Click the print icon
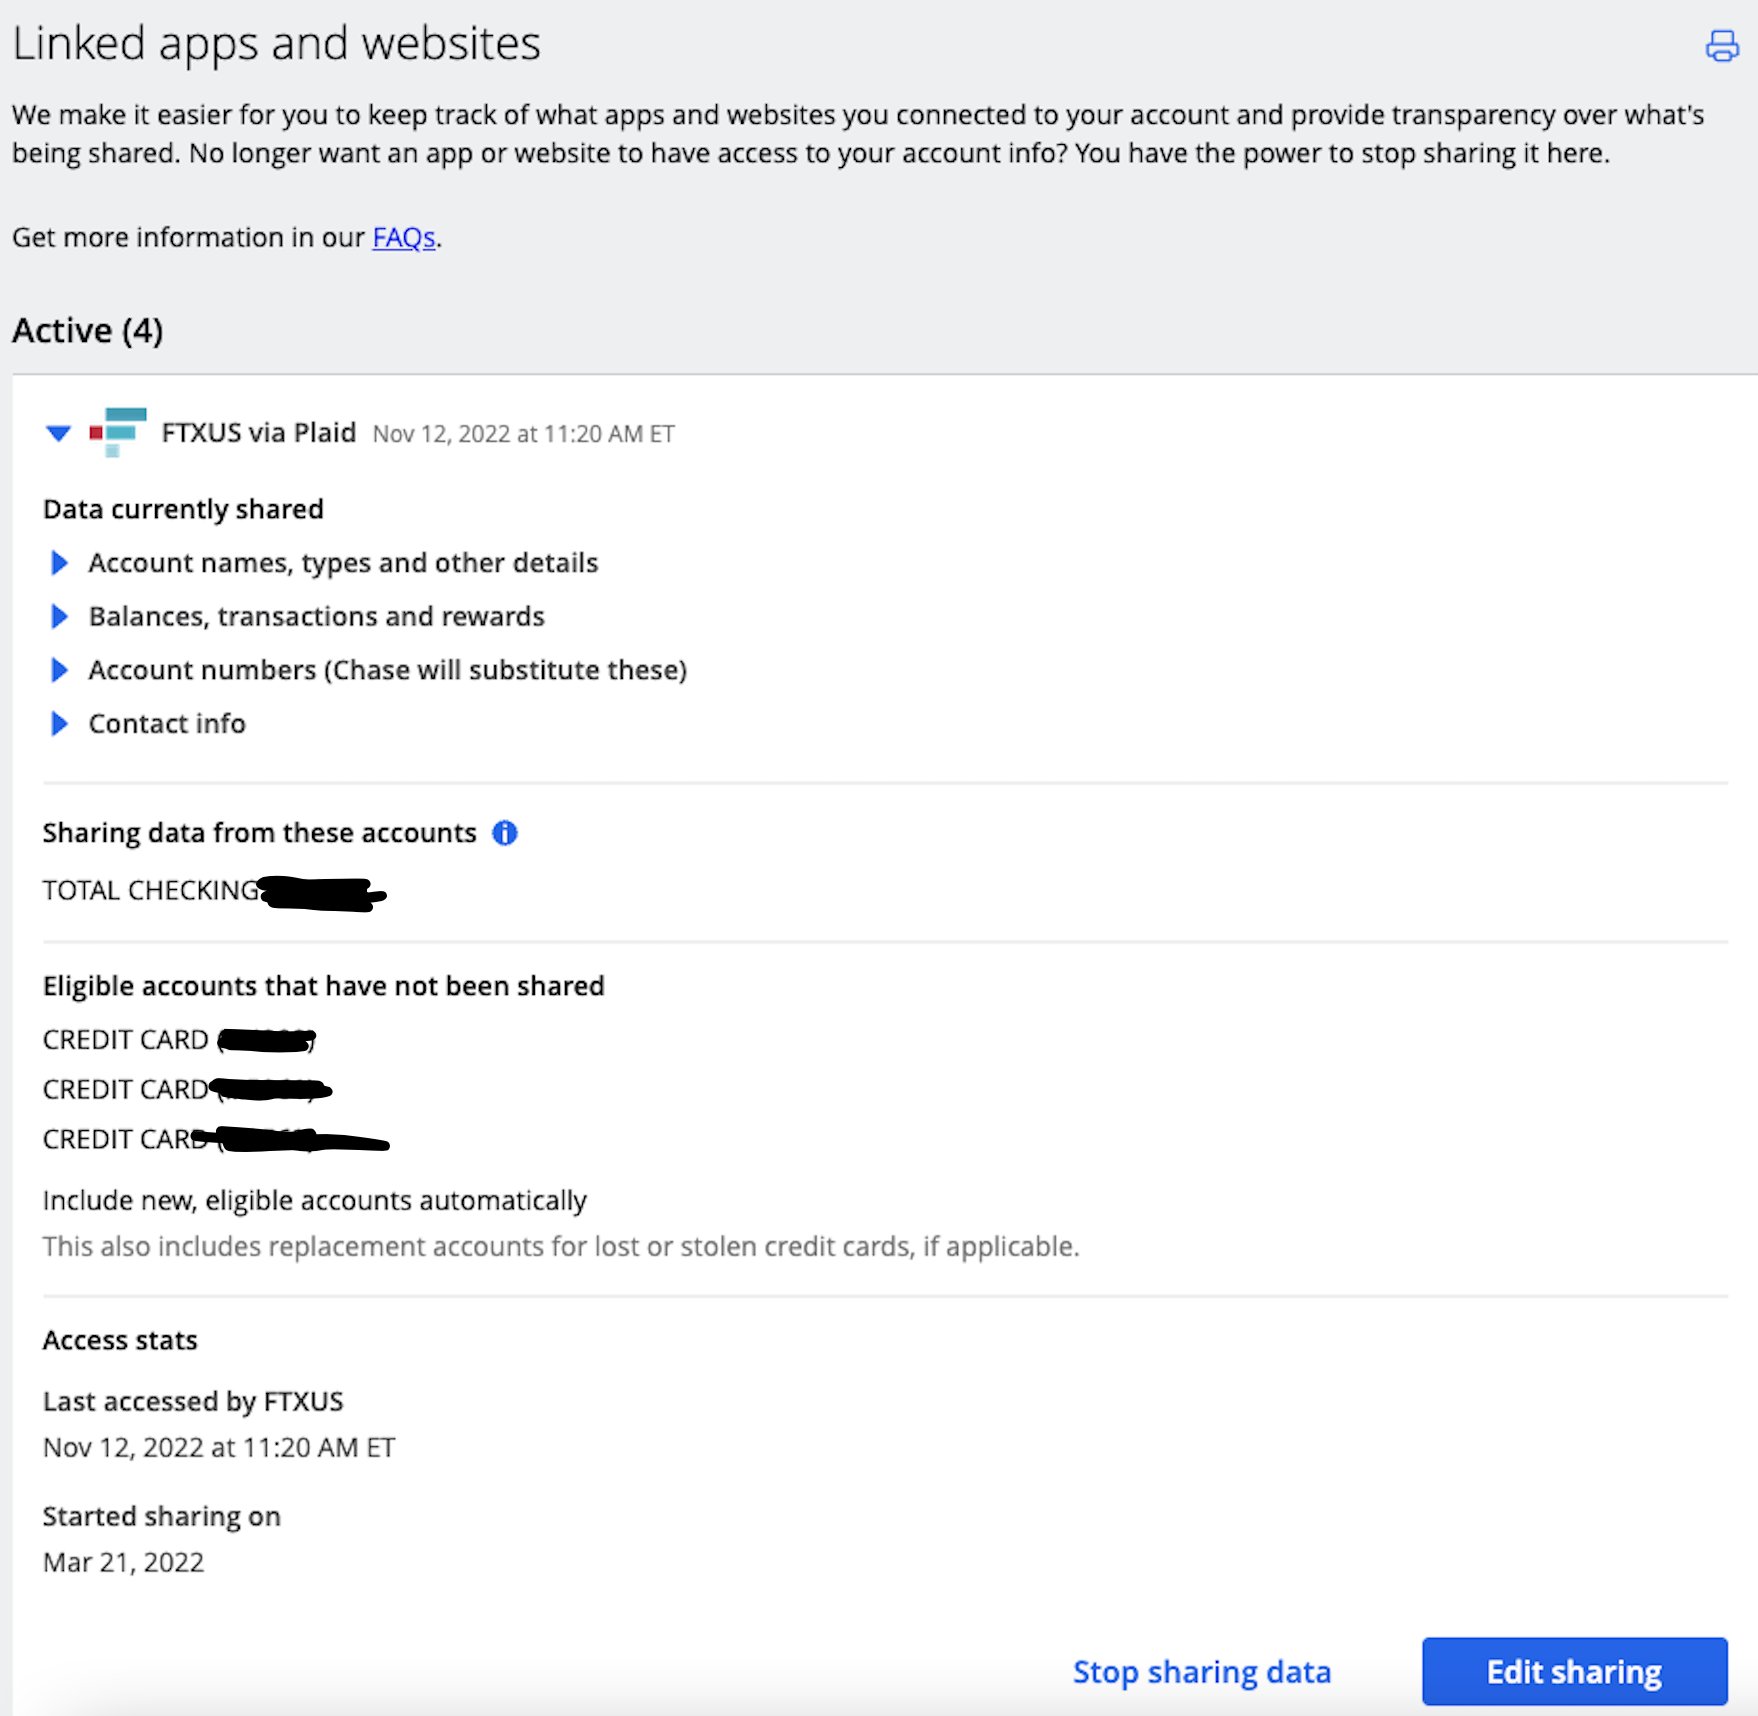Screen dimensions: 1758x1716 point(1721,46)
